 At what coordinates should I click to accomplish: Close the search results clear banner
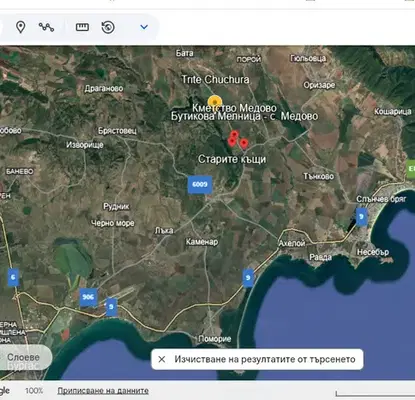[162, 359]
